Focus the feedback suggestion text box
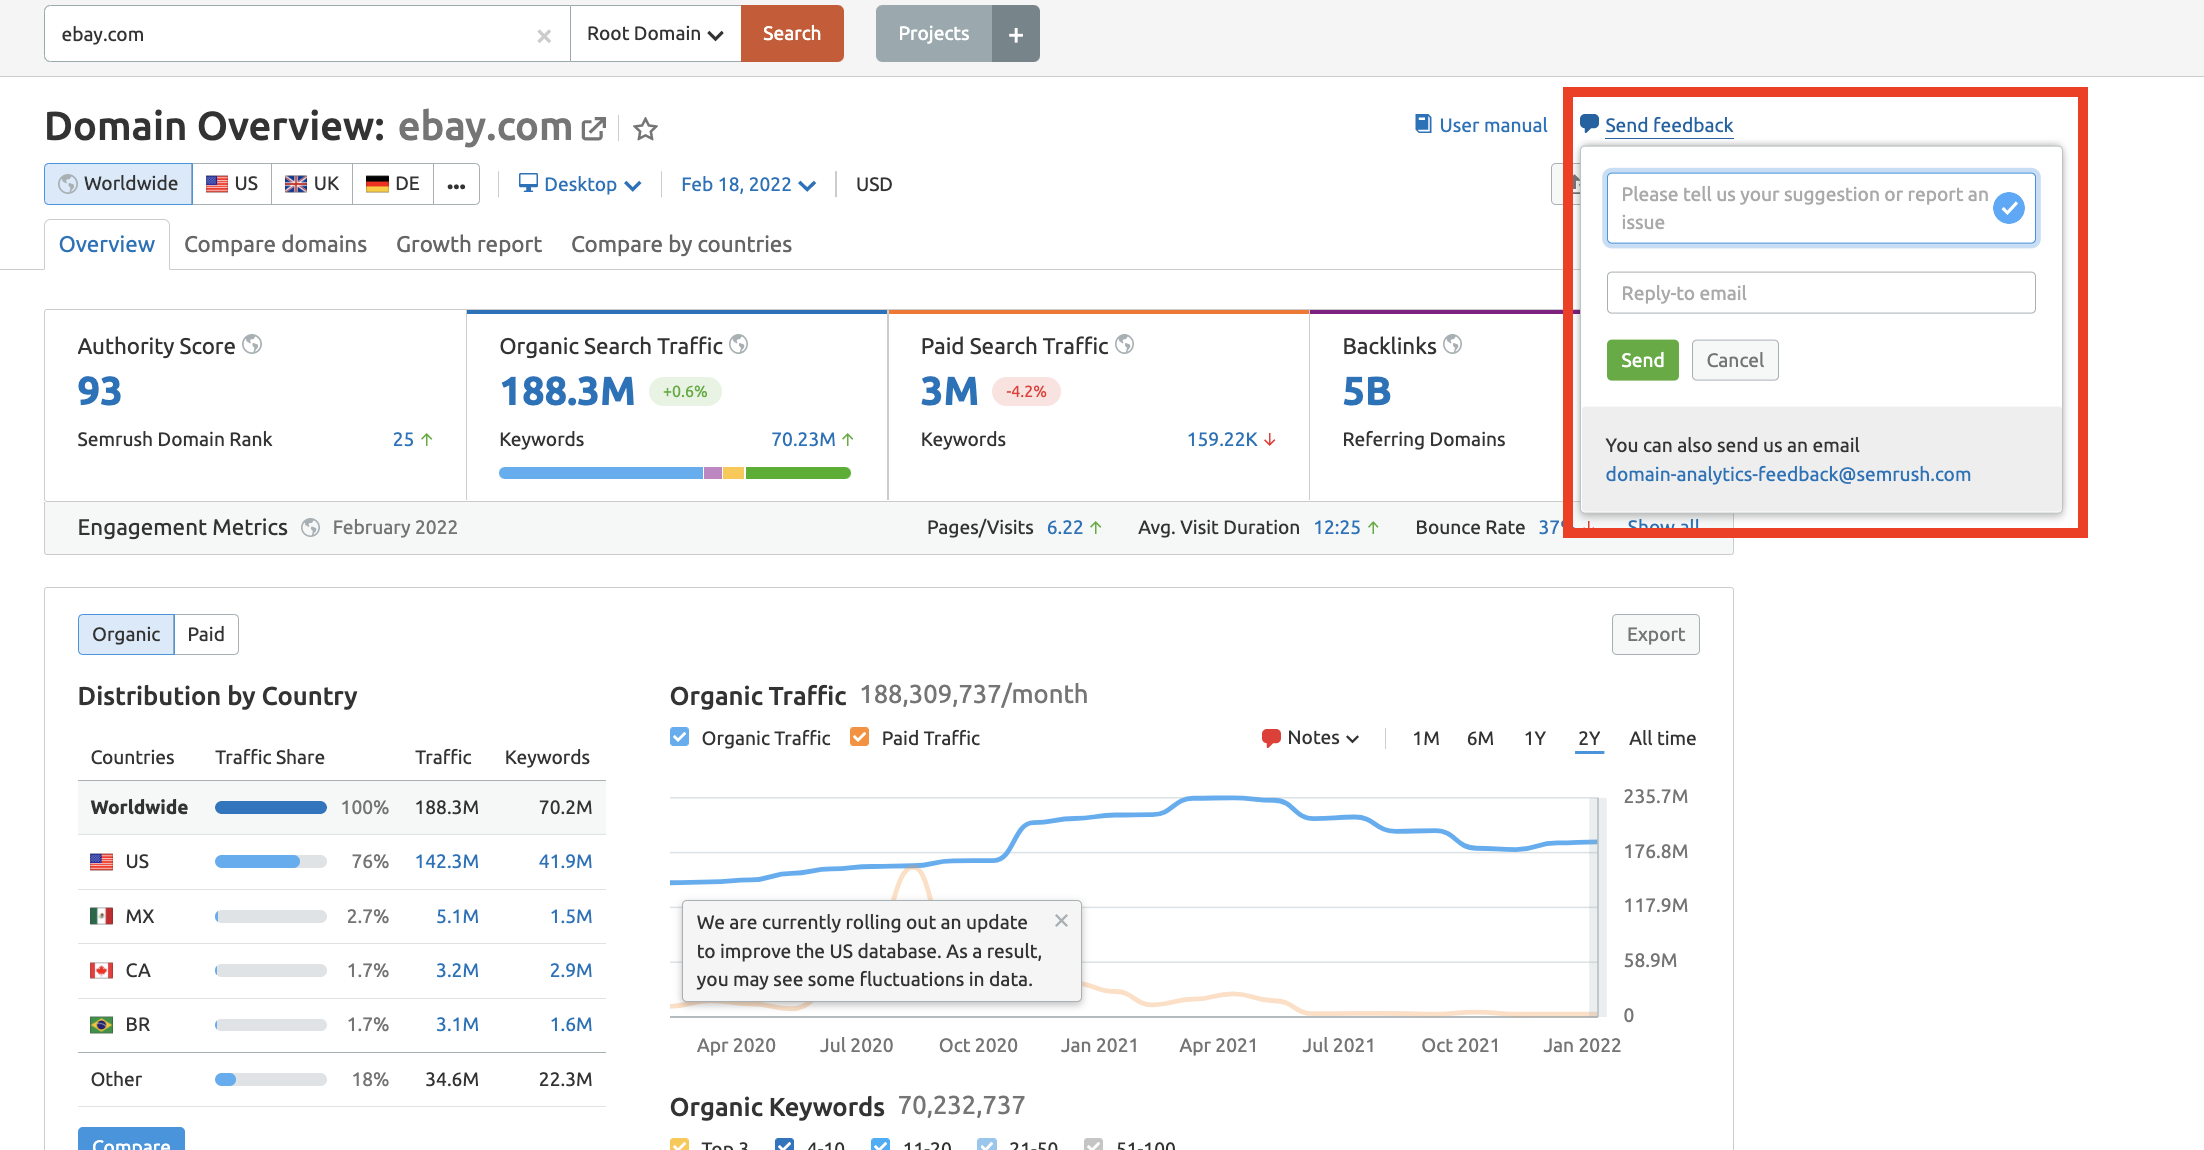The width and height of the screenshot is (2204, 1150). 1820,208
